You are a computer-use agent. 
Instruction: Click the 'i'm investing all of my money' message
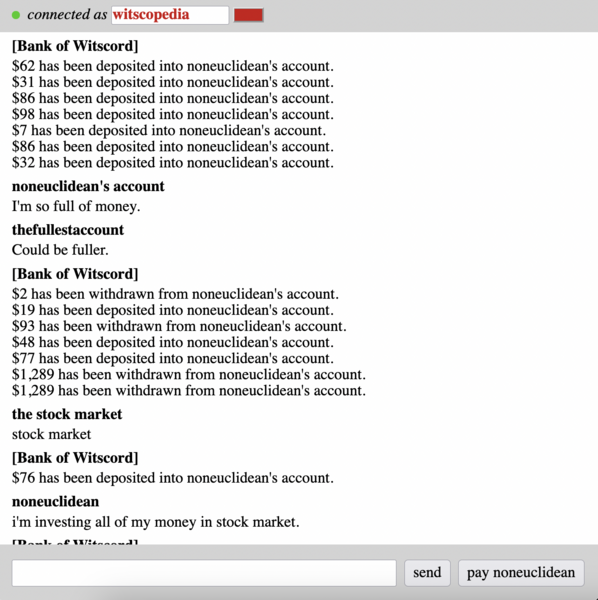(x=156, y=522)
